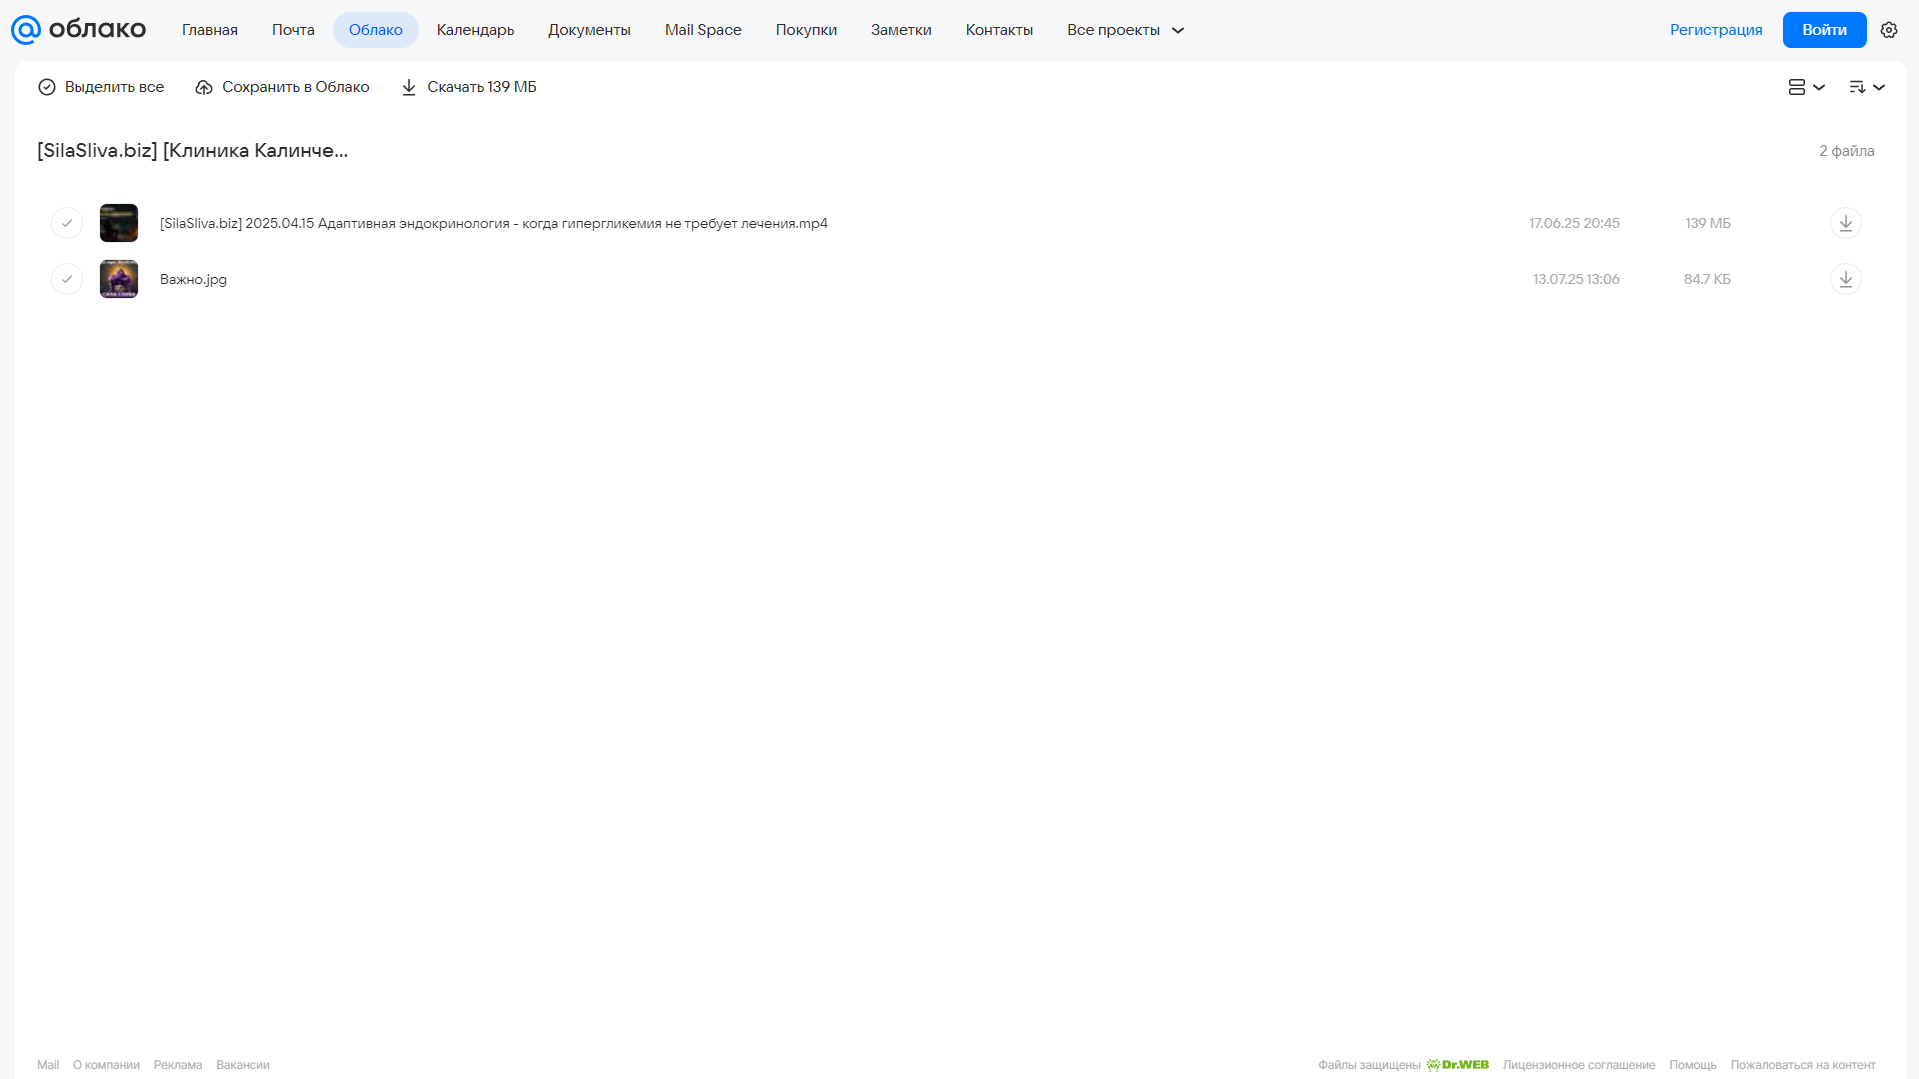Select the checkbox for the mp4 file
The width and height of the screenshot is (1919, 1079).
click(x=67, y=223)
